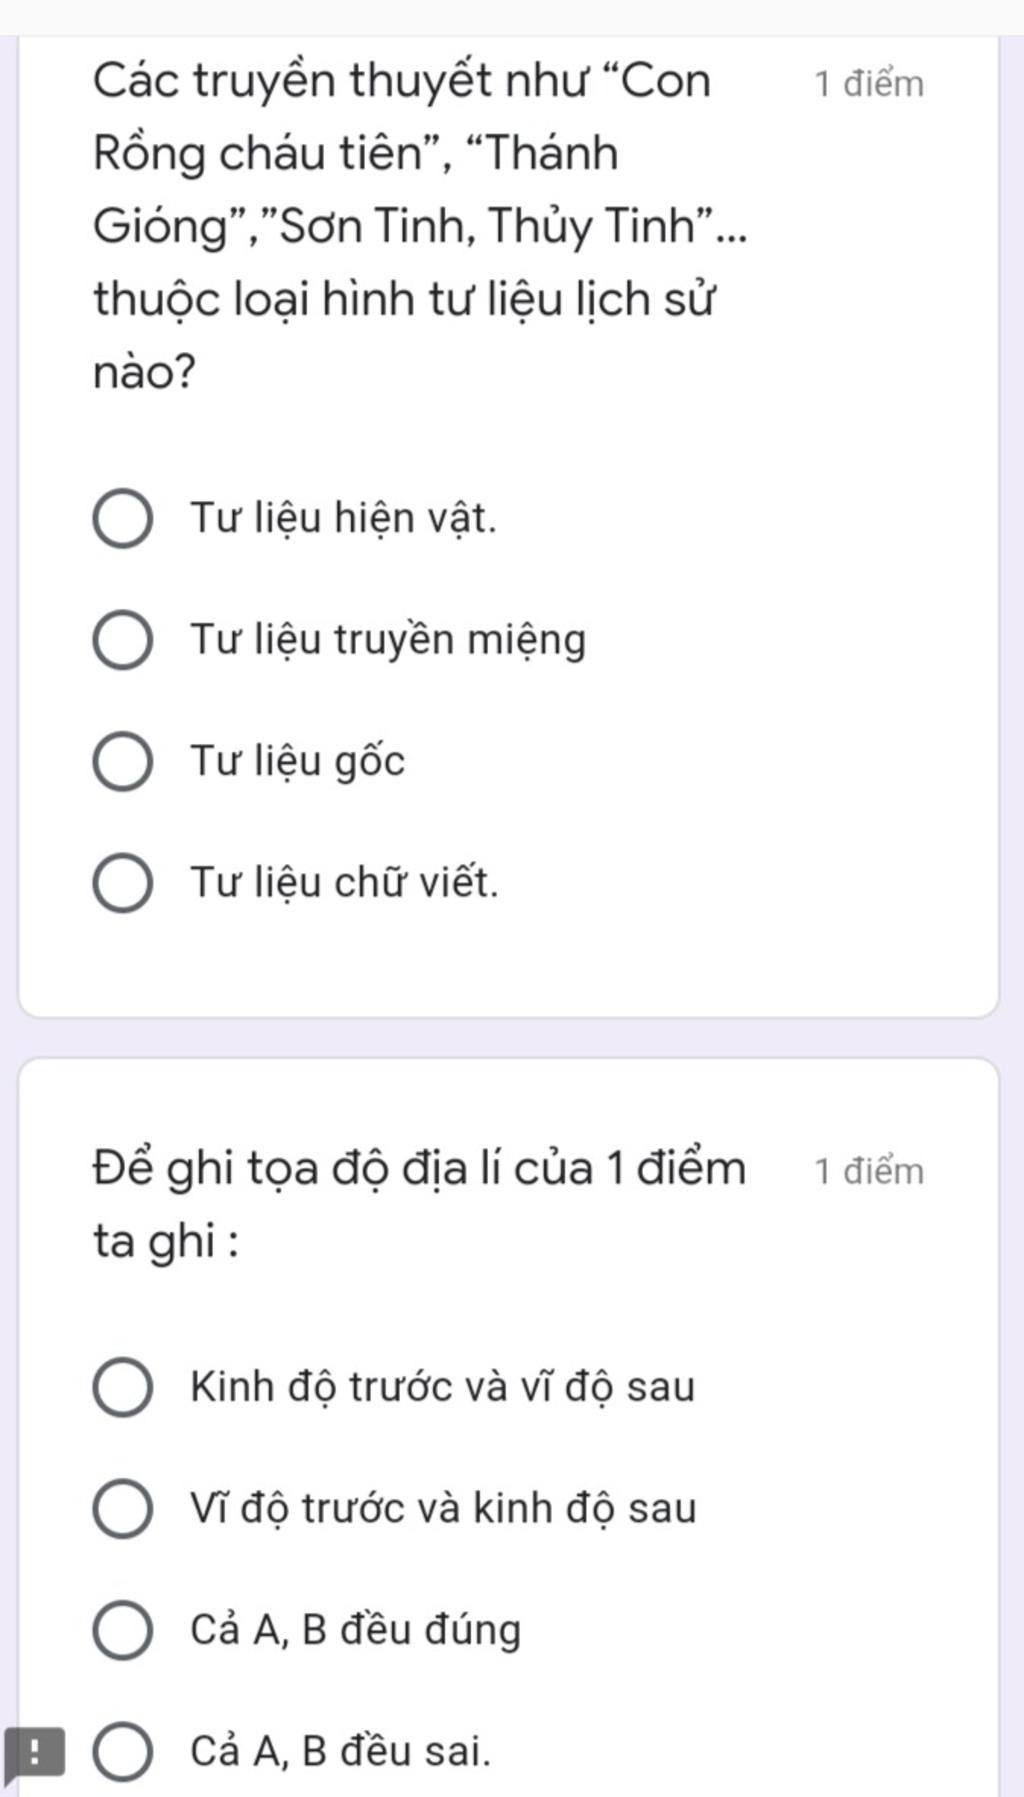Choose the 'Tư liệu truyền miệng' radio circle

click(123, 640)
